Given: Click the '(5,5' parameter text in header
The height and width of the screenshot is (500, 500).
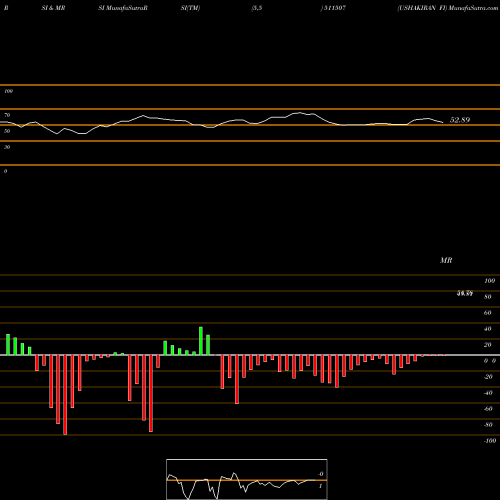Looking at the screenshot, I should click(x=256, y=8).
